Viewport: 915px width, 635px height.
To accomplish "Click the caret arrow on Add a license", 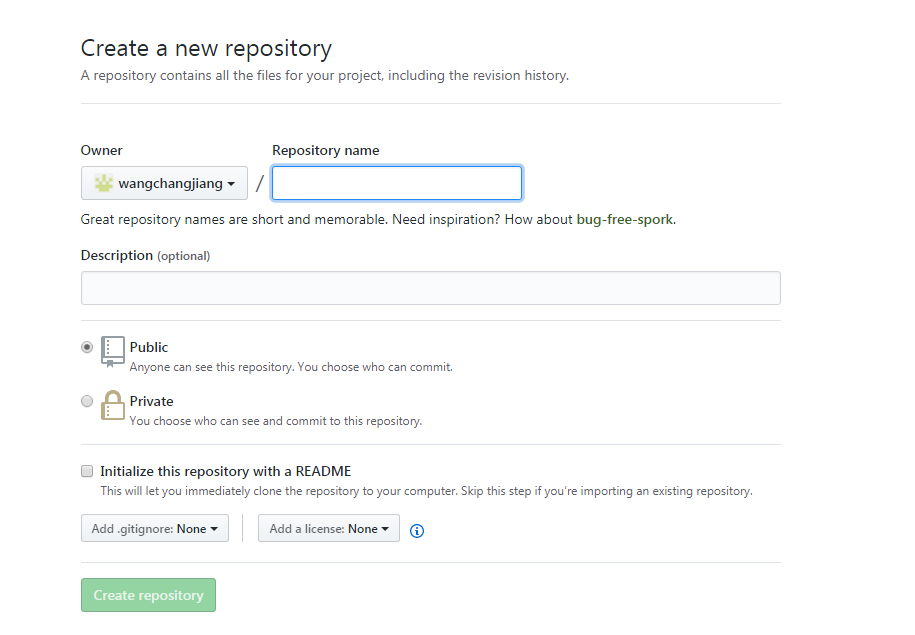I will coord(385,529).
